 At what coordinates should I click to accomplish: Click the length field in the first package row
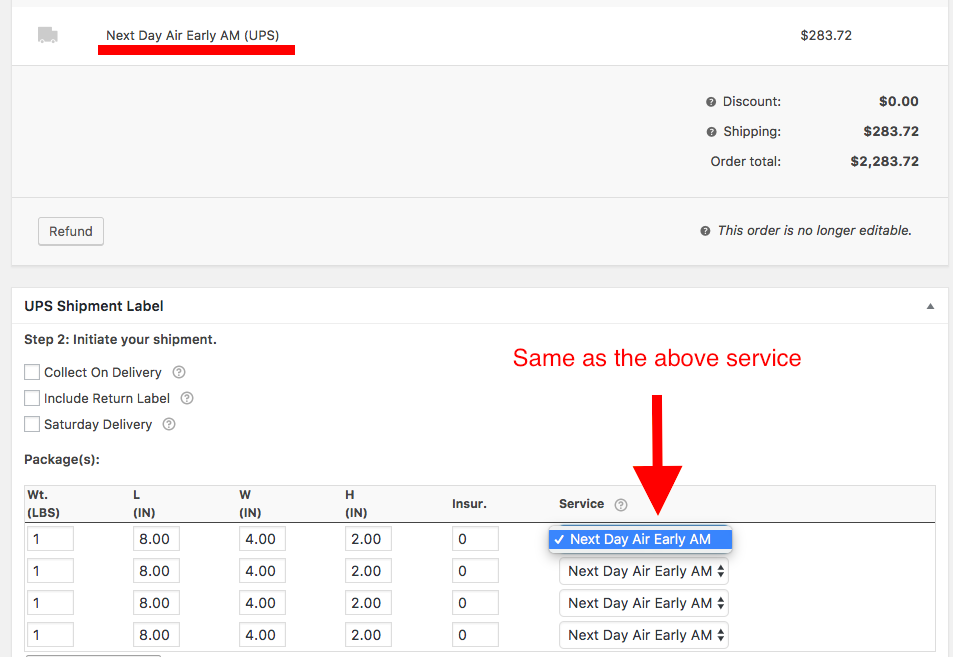pyautogui.click(x=156, y=539)
